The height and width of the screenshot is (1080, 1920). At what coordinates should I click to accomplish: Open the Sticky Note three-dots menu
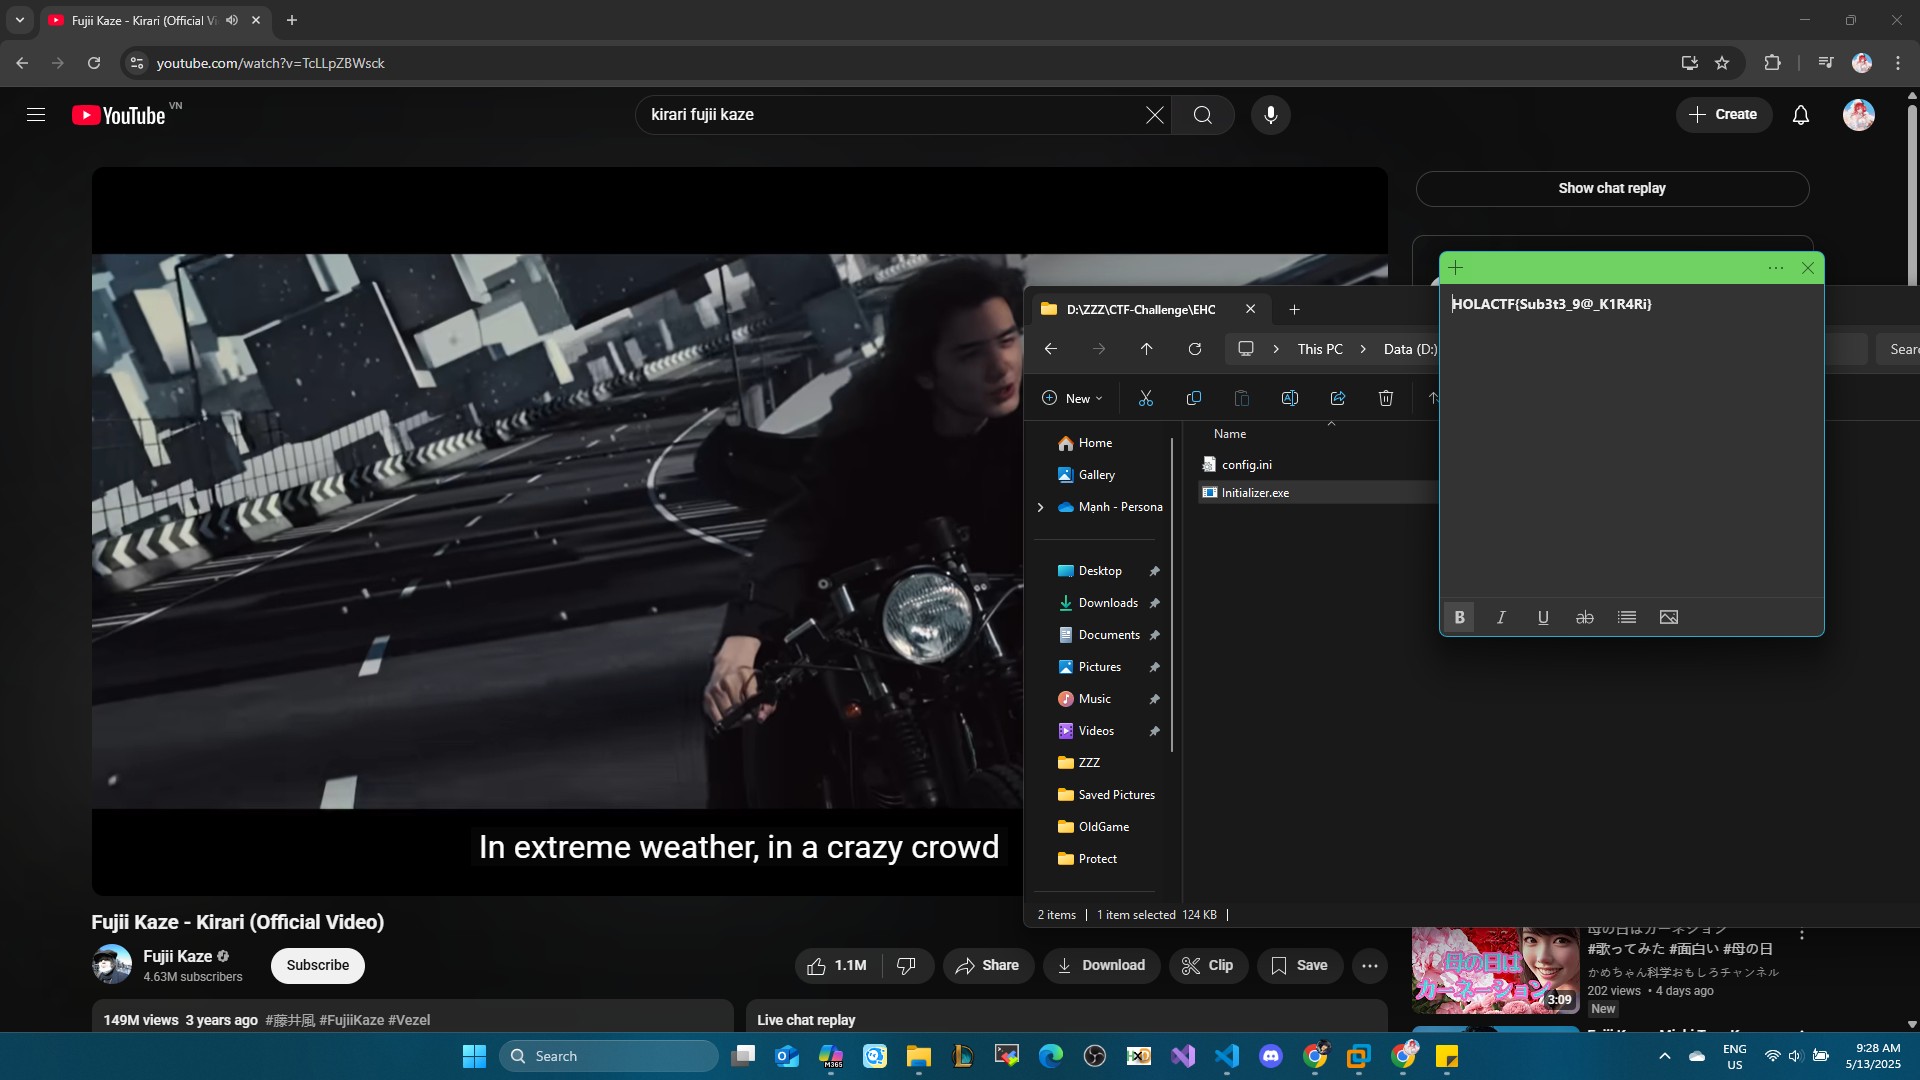tap(1775, 268)
